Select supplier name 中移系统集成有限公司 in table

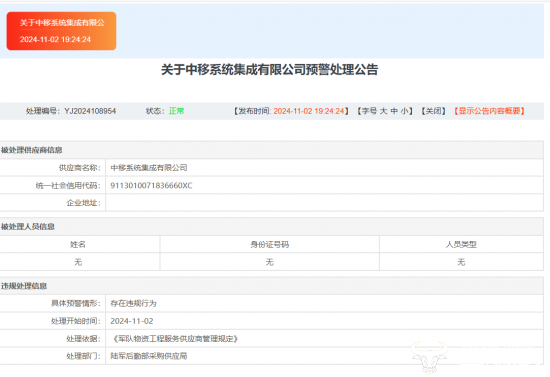point(149,168)
